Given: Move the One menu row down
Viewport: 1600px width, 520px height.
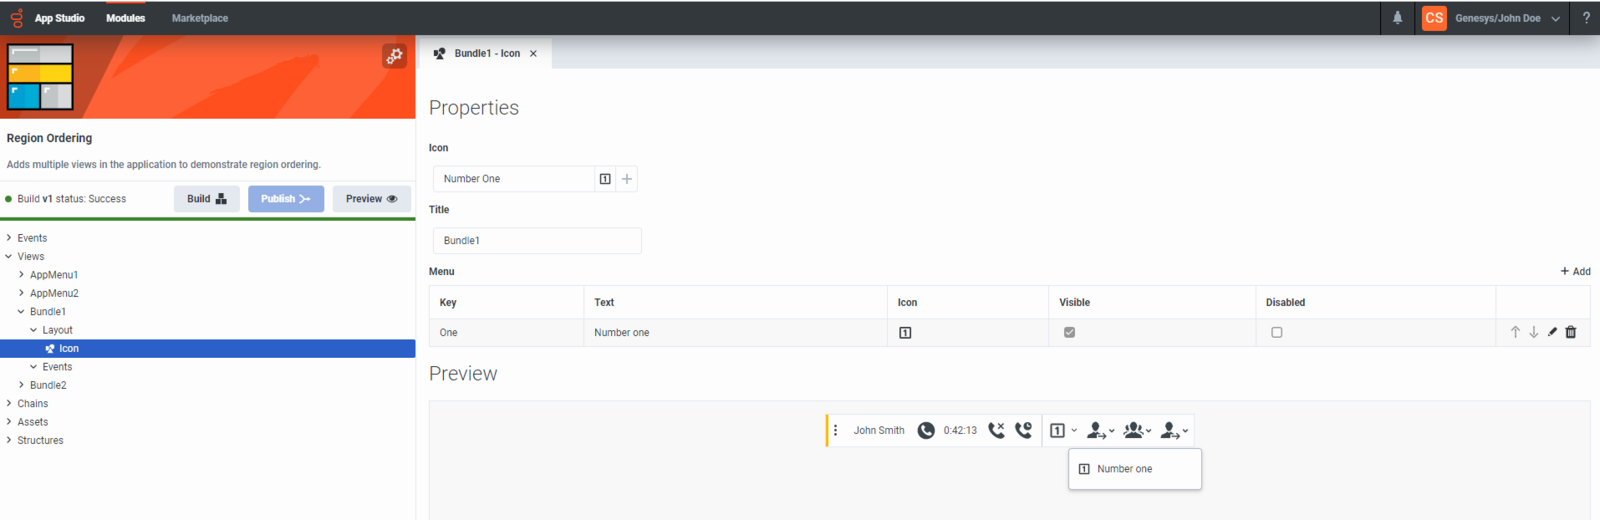Looking at the screenshot, I should (1533, 332).
